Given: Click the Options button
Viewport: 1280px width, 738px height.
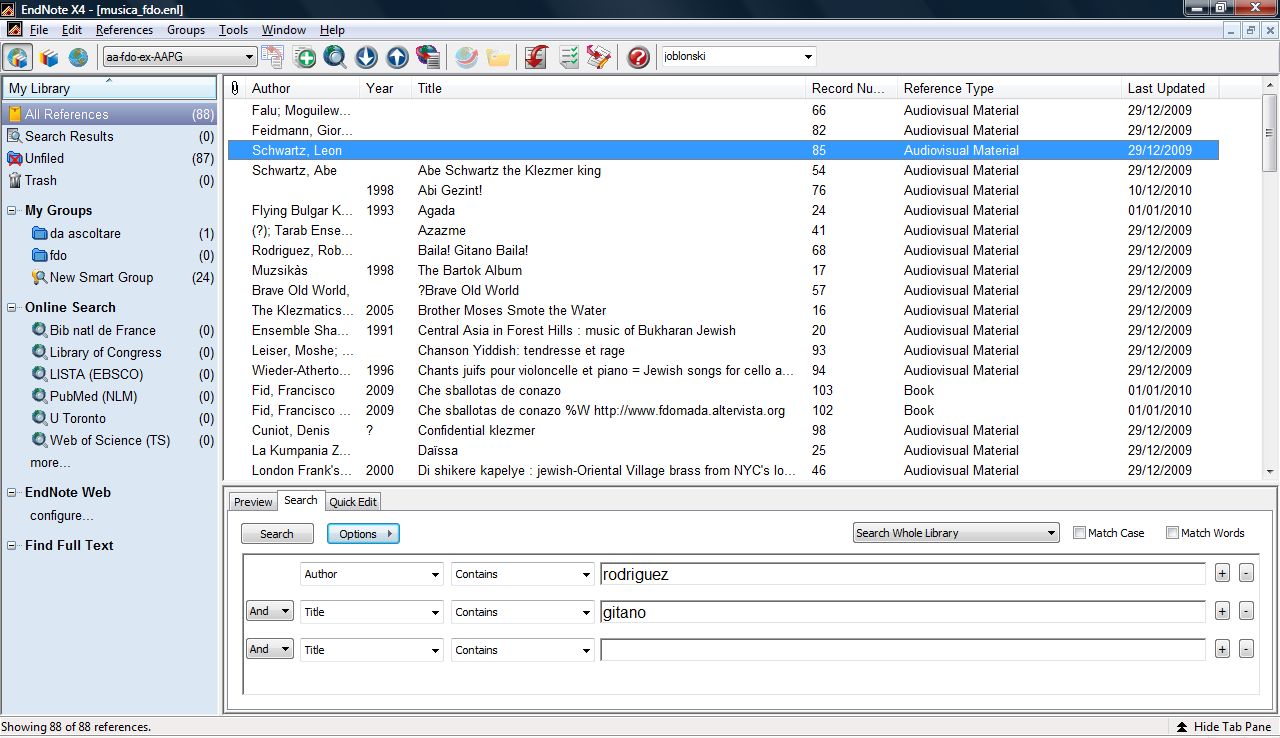Looking at the screenshot, I should (x=363, y=534).
